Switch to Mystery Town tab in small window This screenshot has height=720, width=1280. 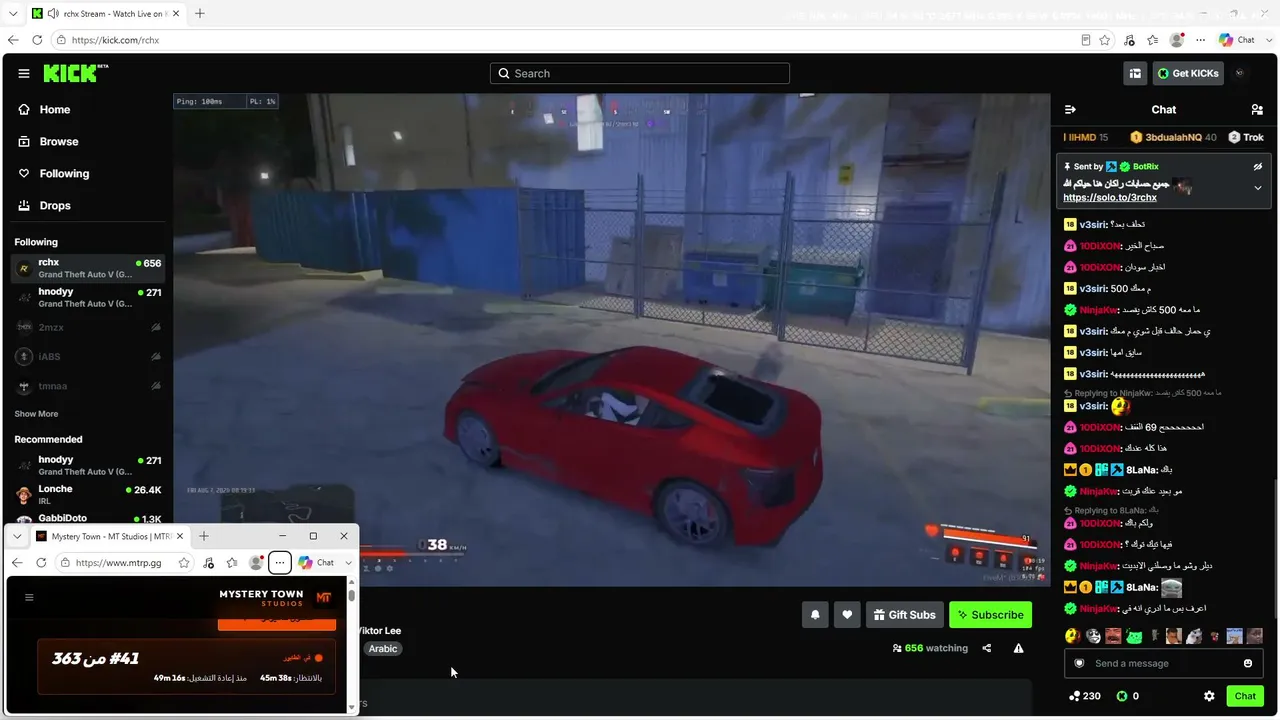tap(110, 536)
